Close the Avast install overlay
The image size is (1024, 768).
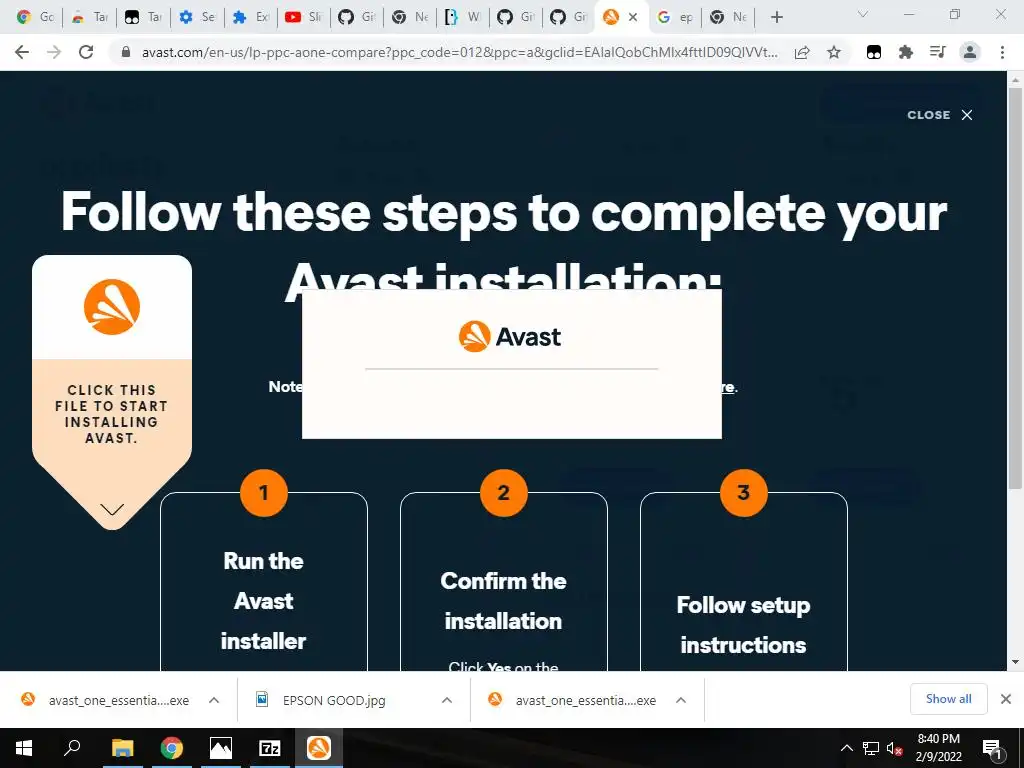click(x=940, y=115)
